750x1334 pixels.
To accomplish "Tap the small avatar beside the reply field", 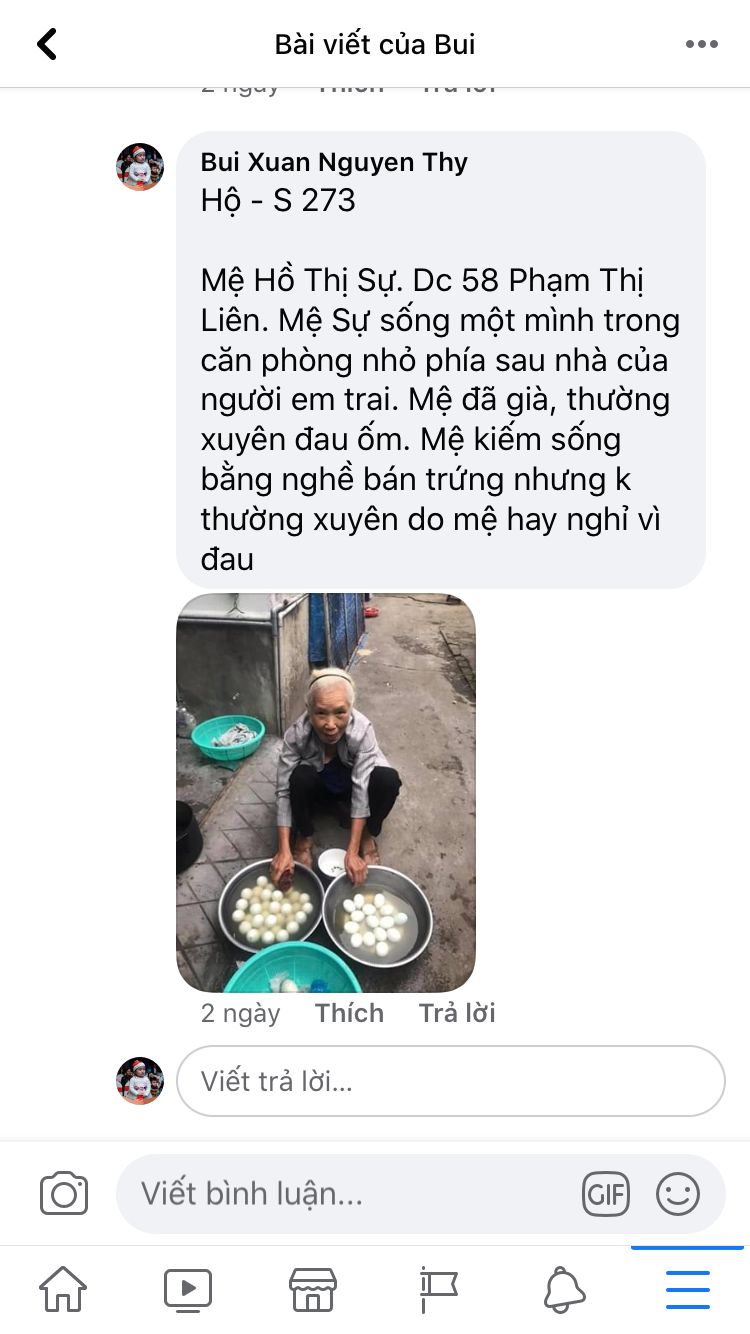I will pos(140,1081).
